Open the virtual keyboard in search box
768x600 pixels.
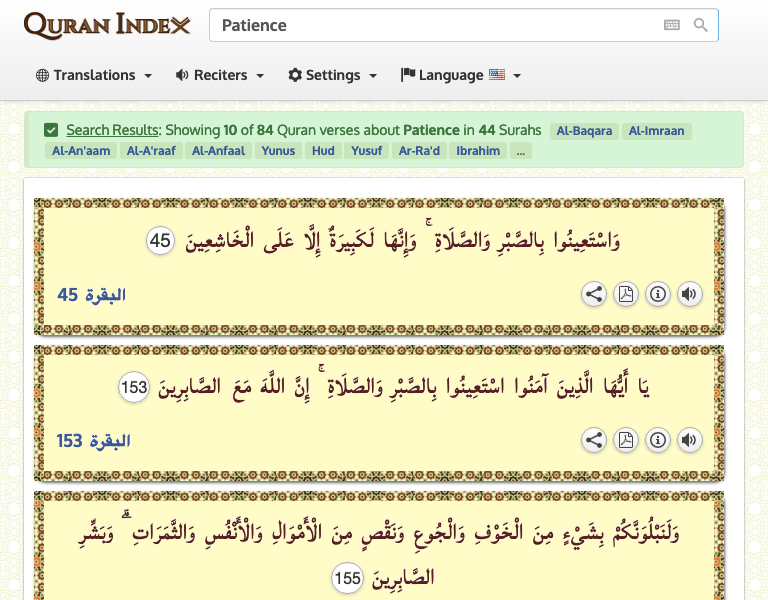[x=672, y=25]
